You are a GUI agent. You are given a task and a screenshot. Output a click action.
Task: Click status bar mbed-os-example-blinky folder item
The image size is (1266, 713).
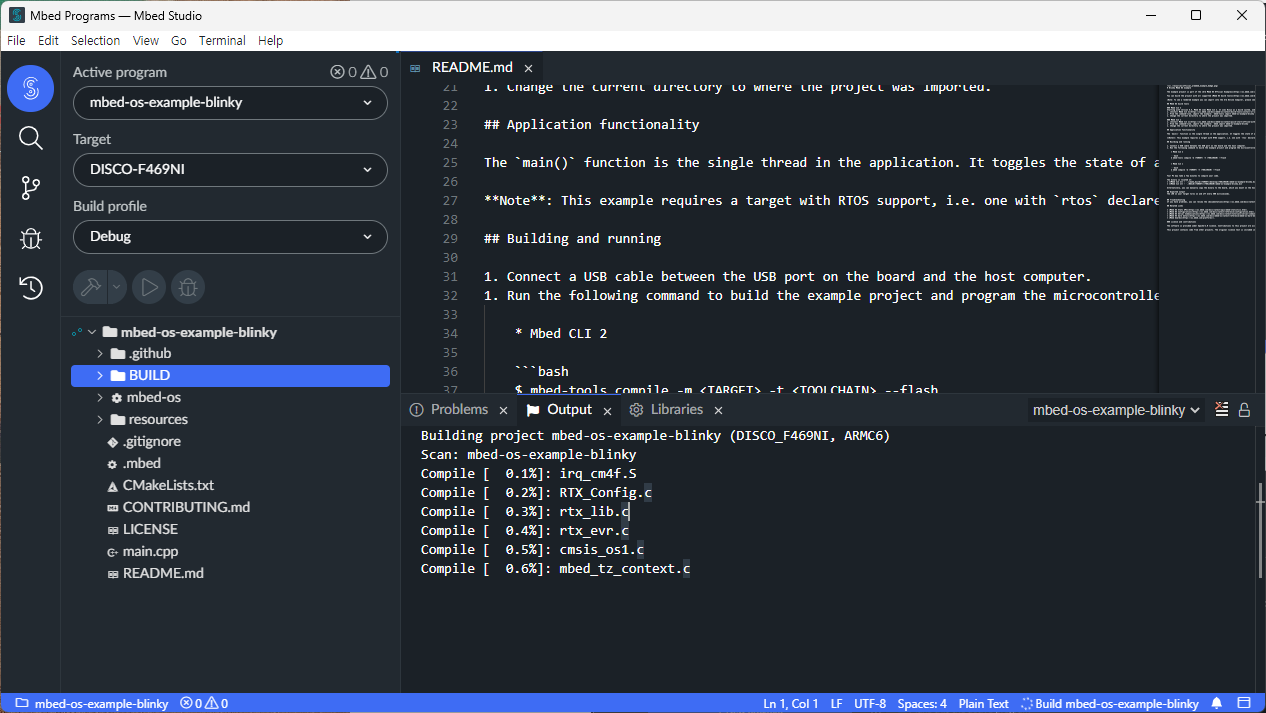coord(91,704)
